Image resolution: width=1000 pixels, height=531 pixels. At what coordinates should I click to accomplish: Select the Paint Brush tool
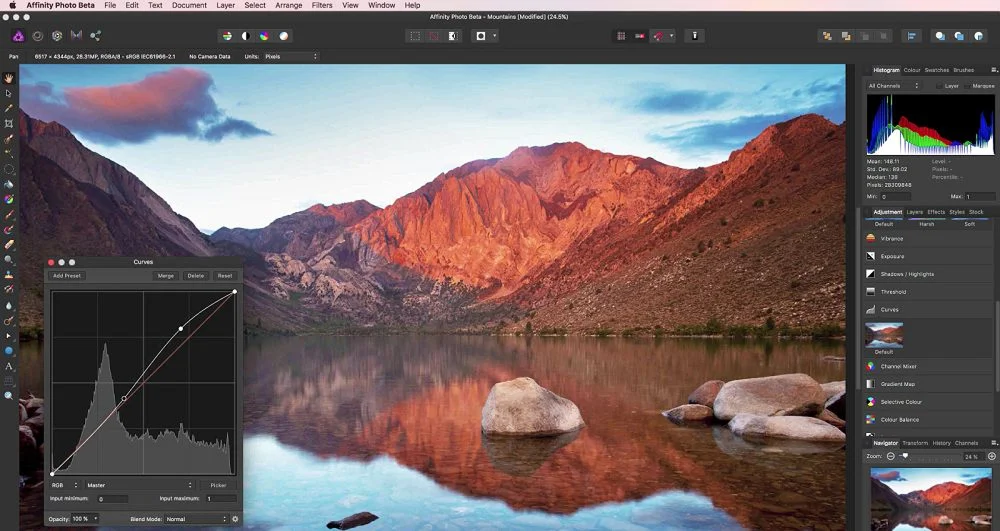pos(9,215)
